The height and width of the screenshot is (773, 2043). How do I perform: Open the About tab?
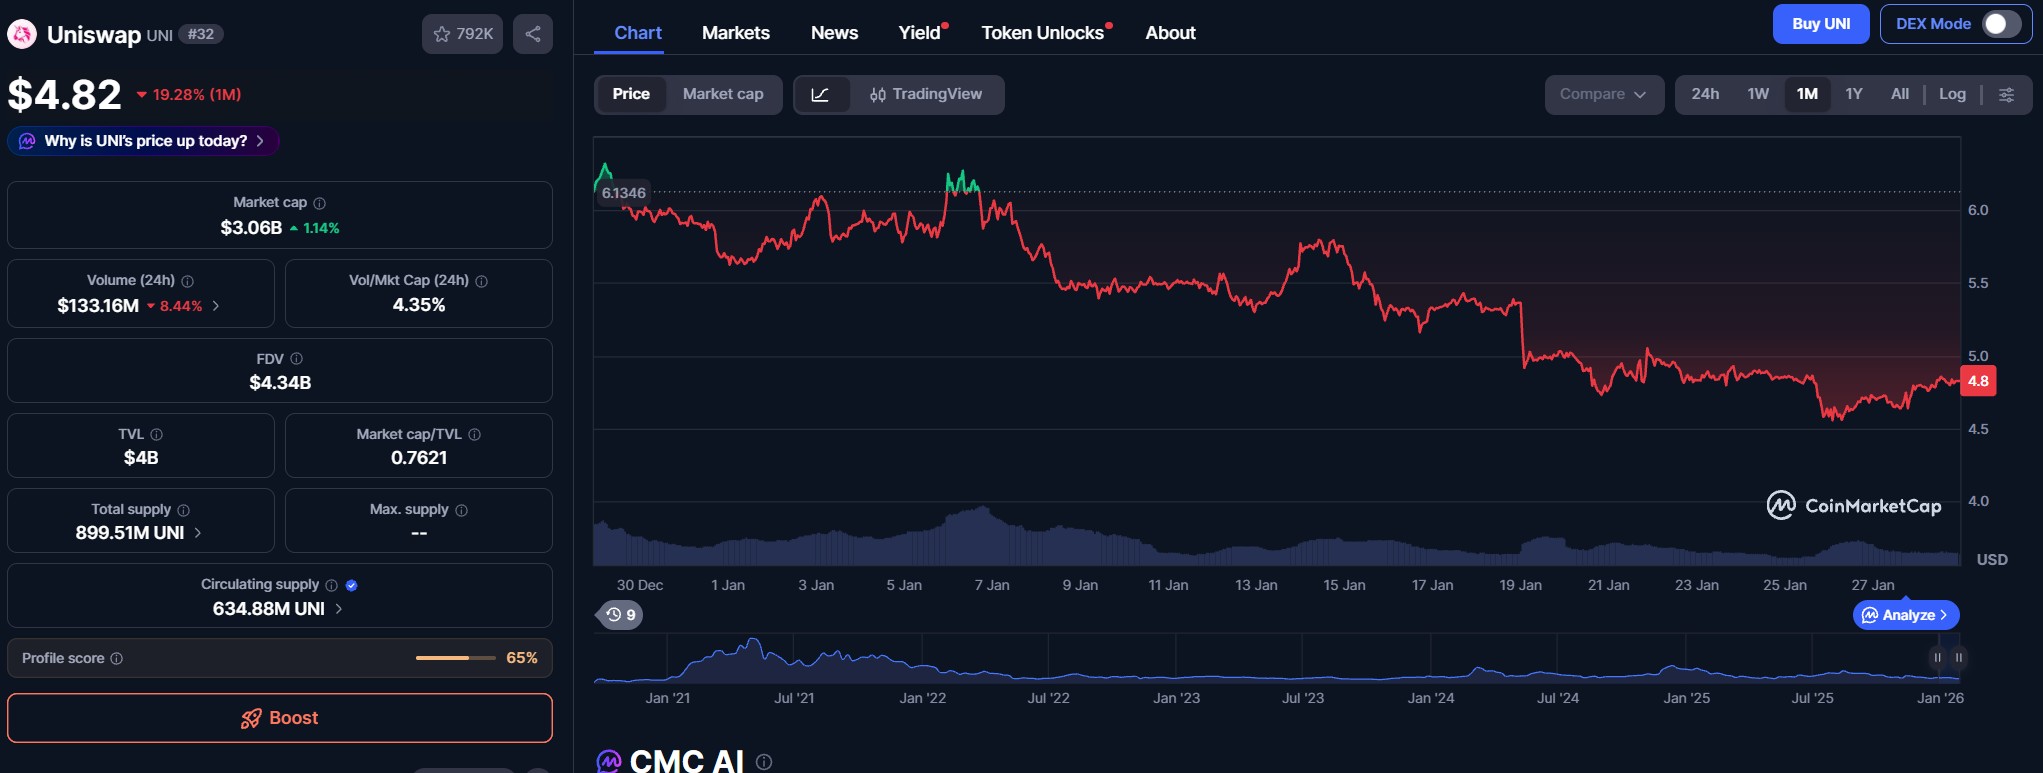1170,33
